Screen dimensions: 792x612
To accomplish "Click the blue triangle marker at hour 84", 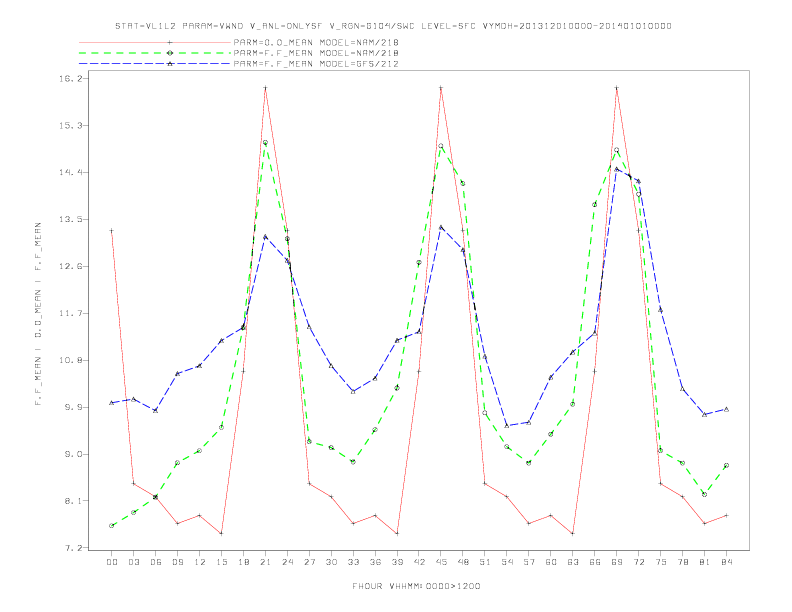I will click(726, 410).
